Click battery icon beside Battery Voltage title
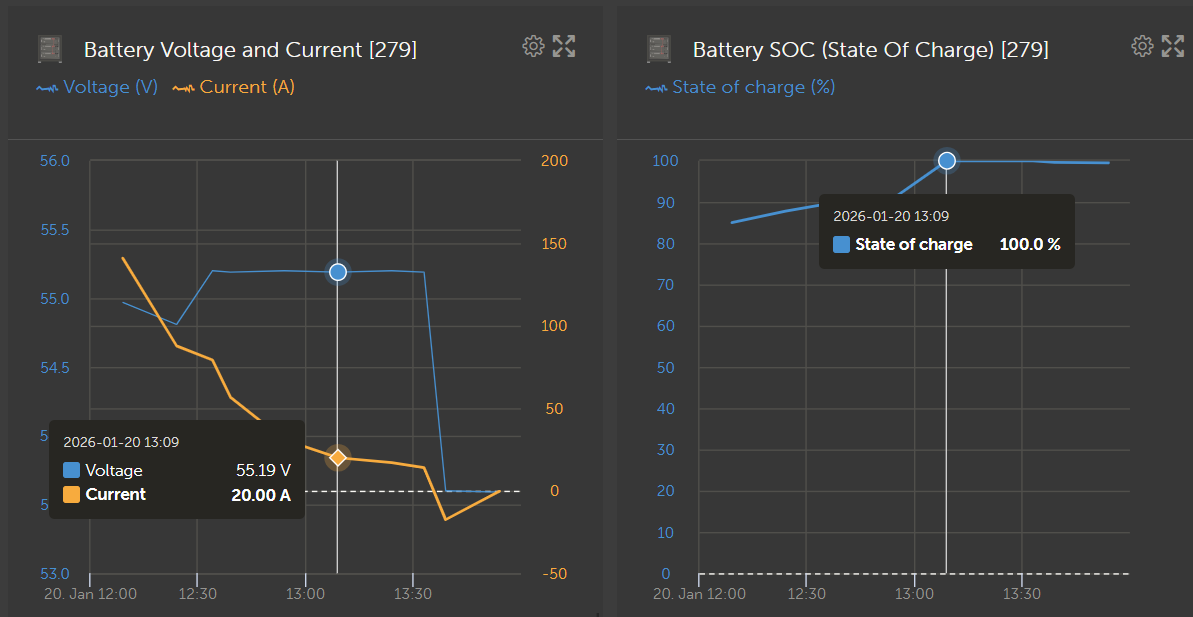 click(x=50, y=49)
